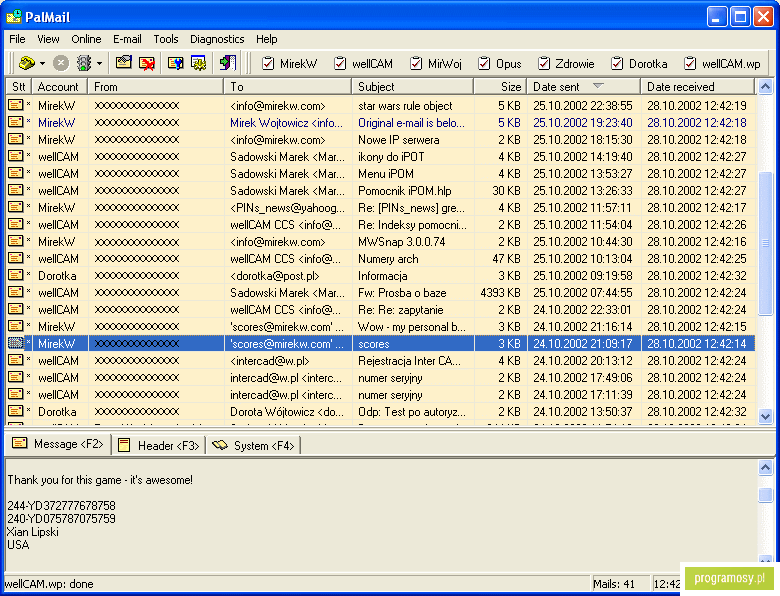Viewport: 780px width, 596px height.
Task: Click the traffic light icon
Action: 84,63
